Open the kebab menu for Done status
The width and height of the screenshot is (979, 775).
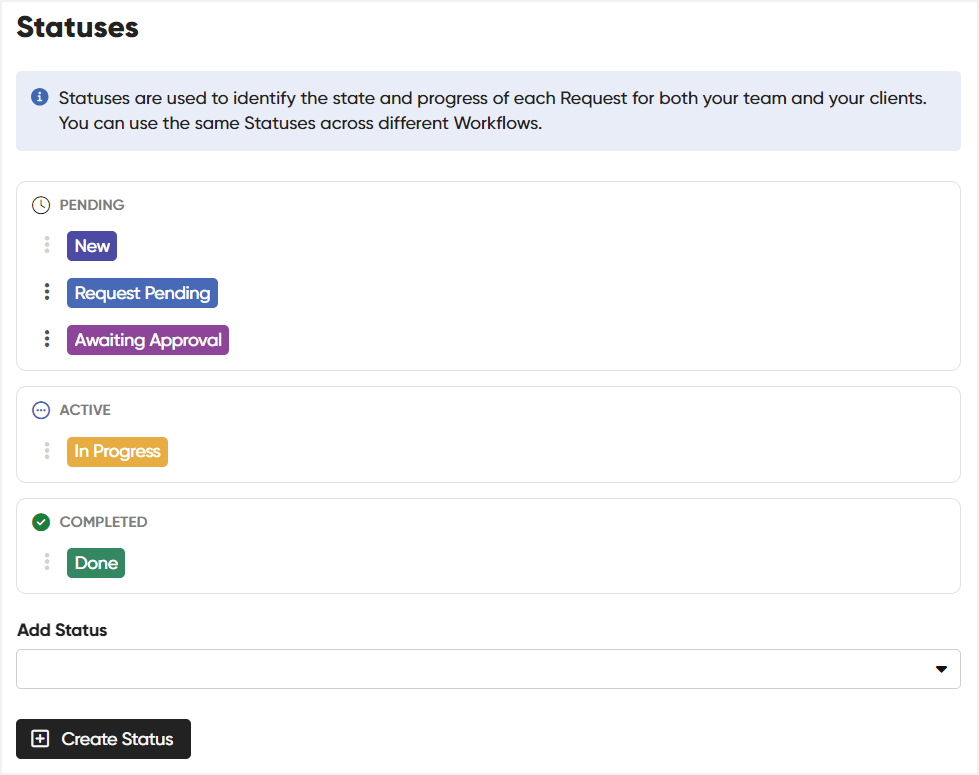coord(47,561)
